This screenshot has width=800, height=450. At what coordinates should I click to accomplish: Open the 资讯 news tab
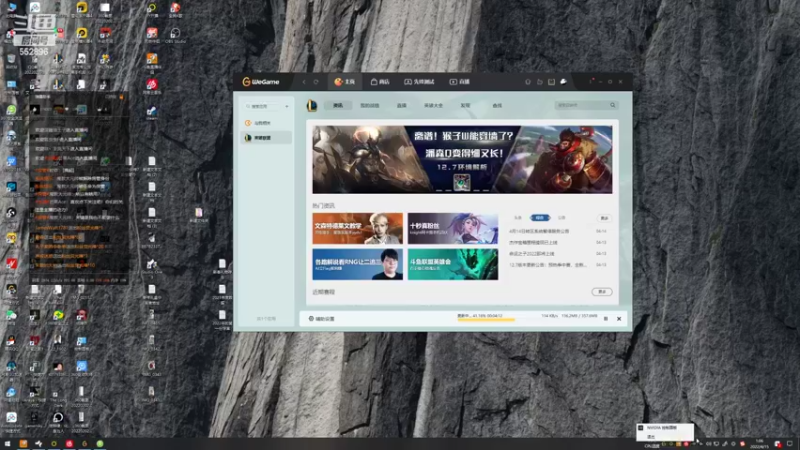[x=338, y=106]
